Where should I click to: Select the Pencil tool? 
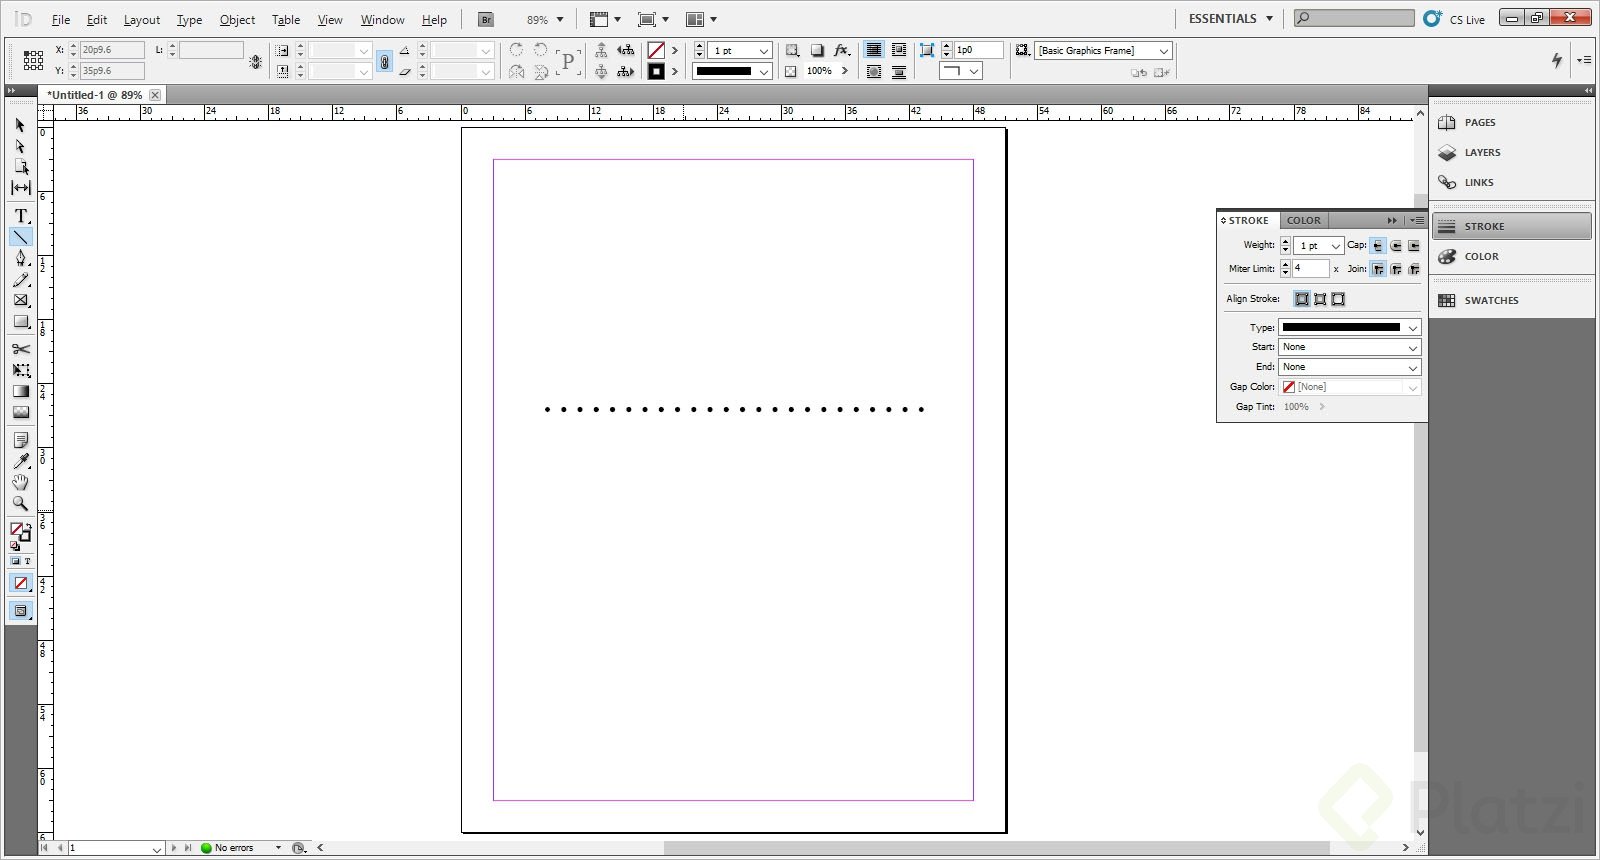click(20, 279)
